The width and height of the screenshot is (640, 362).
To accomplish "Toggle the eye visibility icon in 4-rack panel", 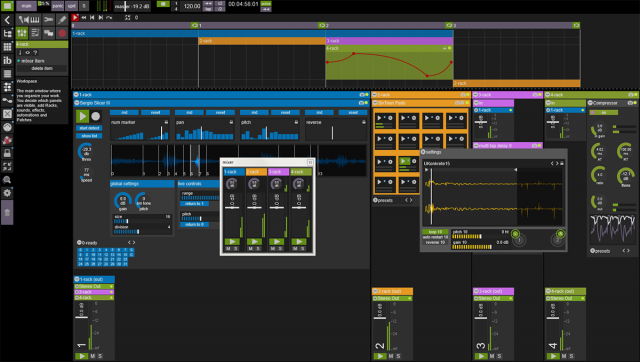I will 27,53.
